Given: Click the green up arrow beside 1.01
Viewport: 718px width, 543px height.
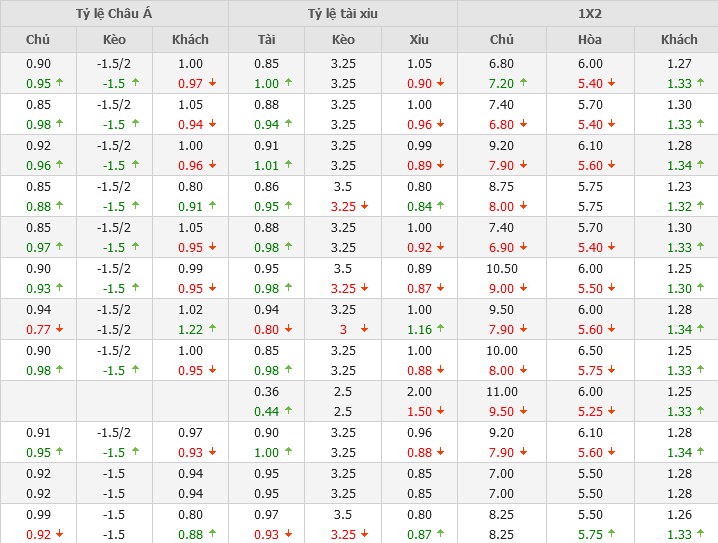Looking at the screenshot, I should tap(289, 165).
